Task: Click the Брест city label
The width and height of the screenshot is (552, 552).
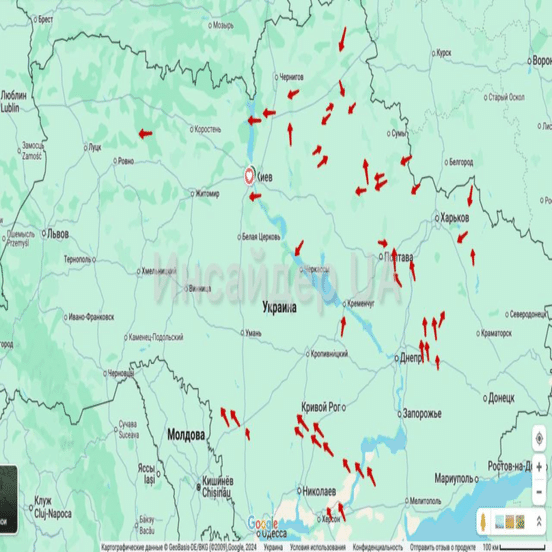Action: [45, 20]
